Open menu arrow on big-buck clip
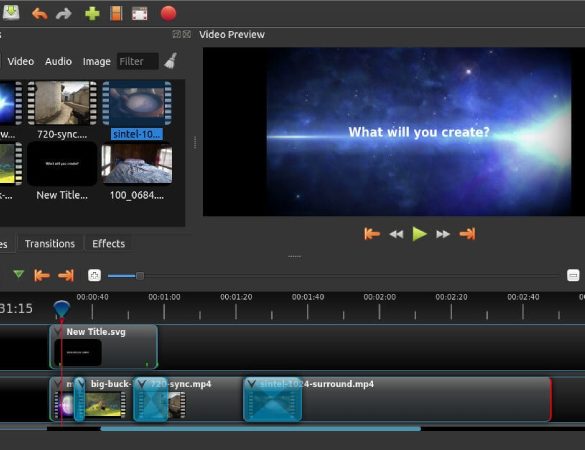The image size is (585, 450). tap(81, 384)
